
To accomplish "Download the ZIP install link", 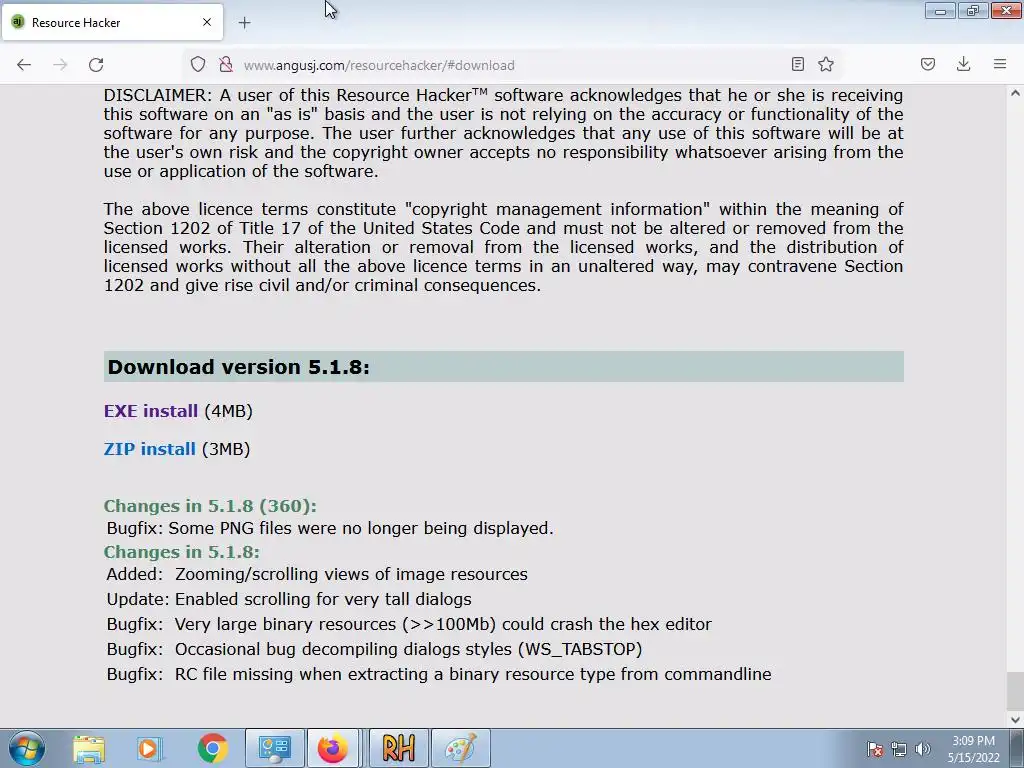I will coord(150,449).
